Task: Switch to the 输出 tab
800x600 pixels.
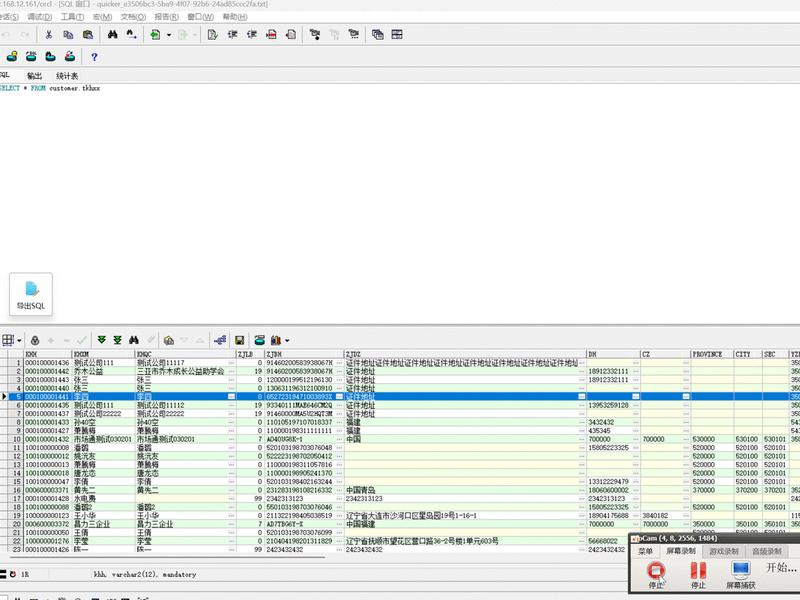Action: point(34,76)
